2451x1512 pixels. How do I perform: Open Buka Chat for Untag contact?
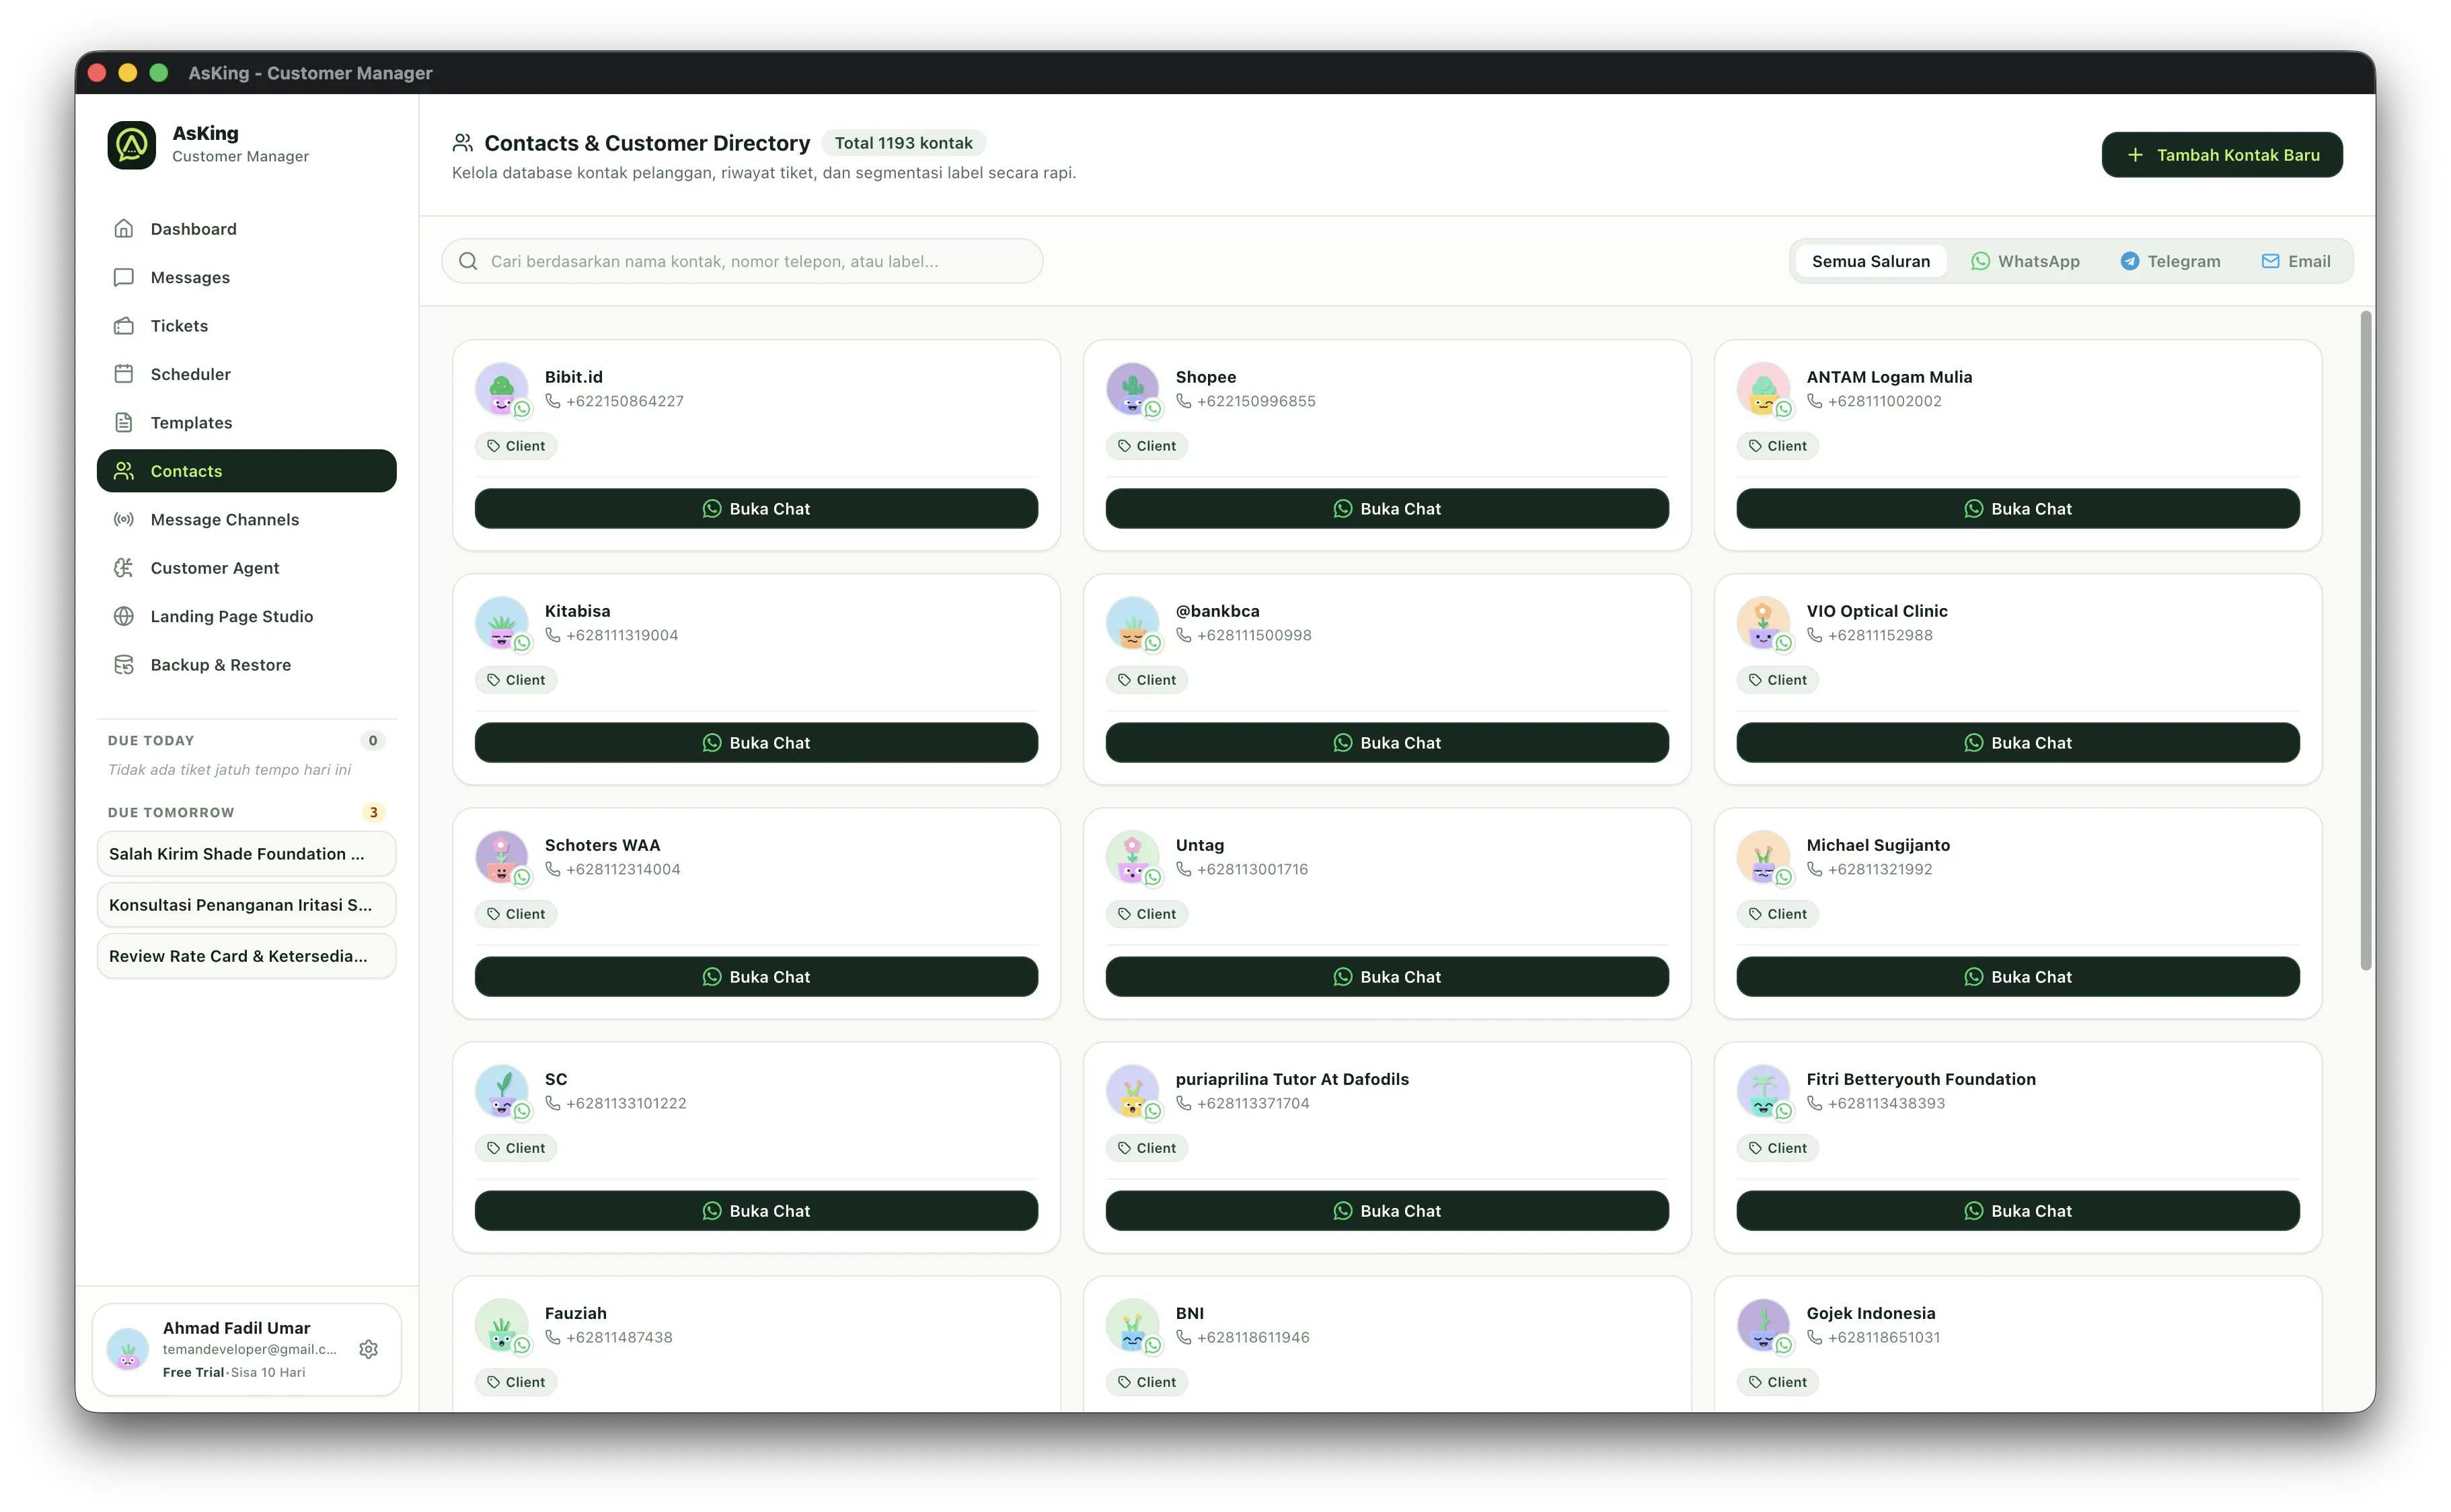point(1387,977)
